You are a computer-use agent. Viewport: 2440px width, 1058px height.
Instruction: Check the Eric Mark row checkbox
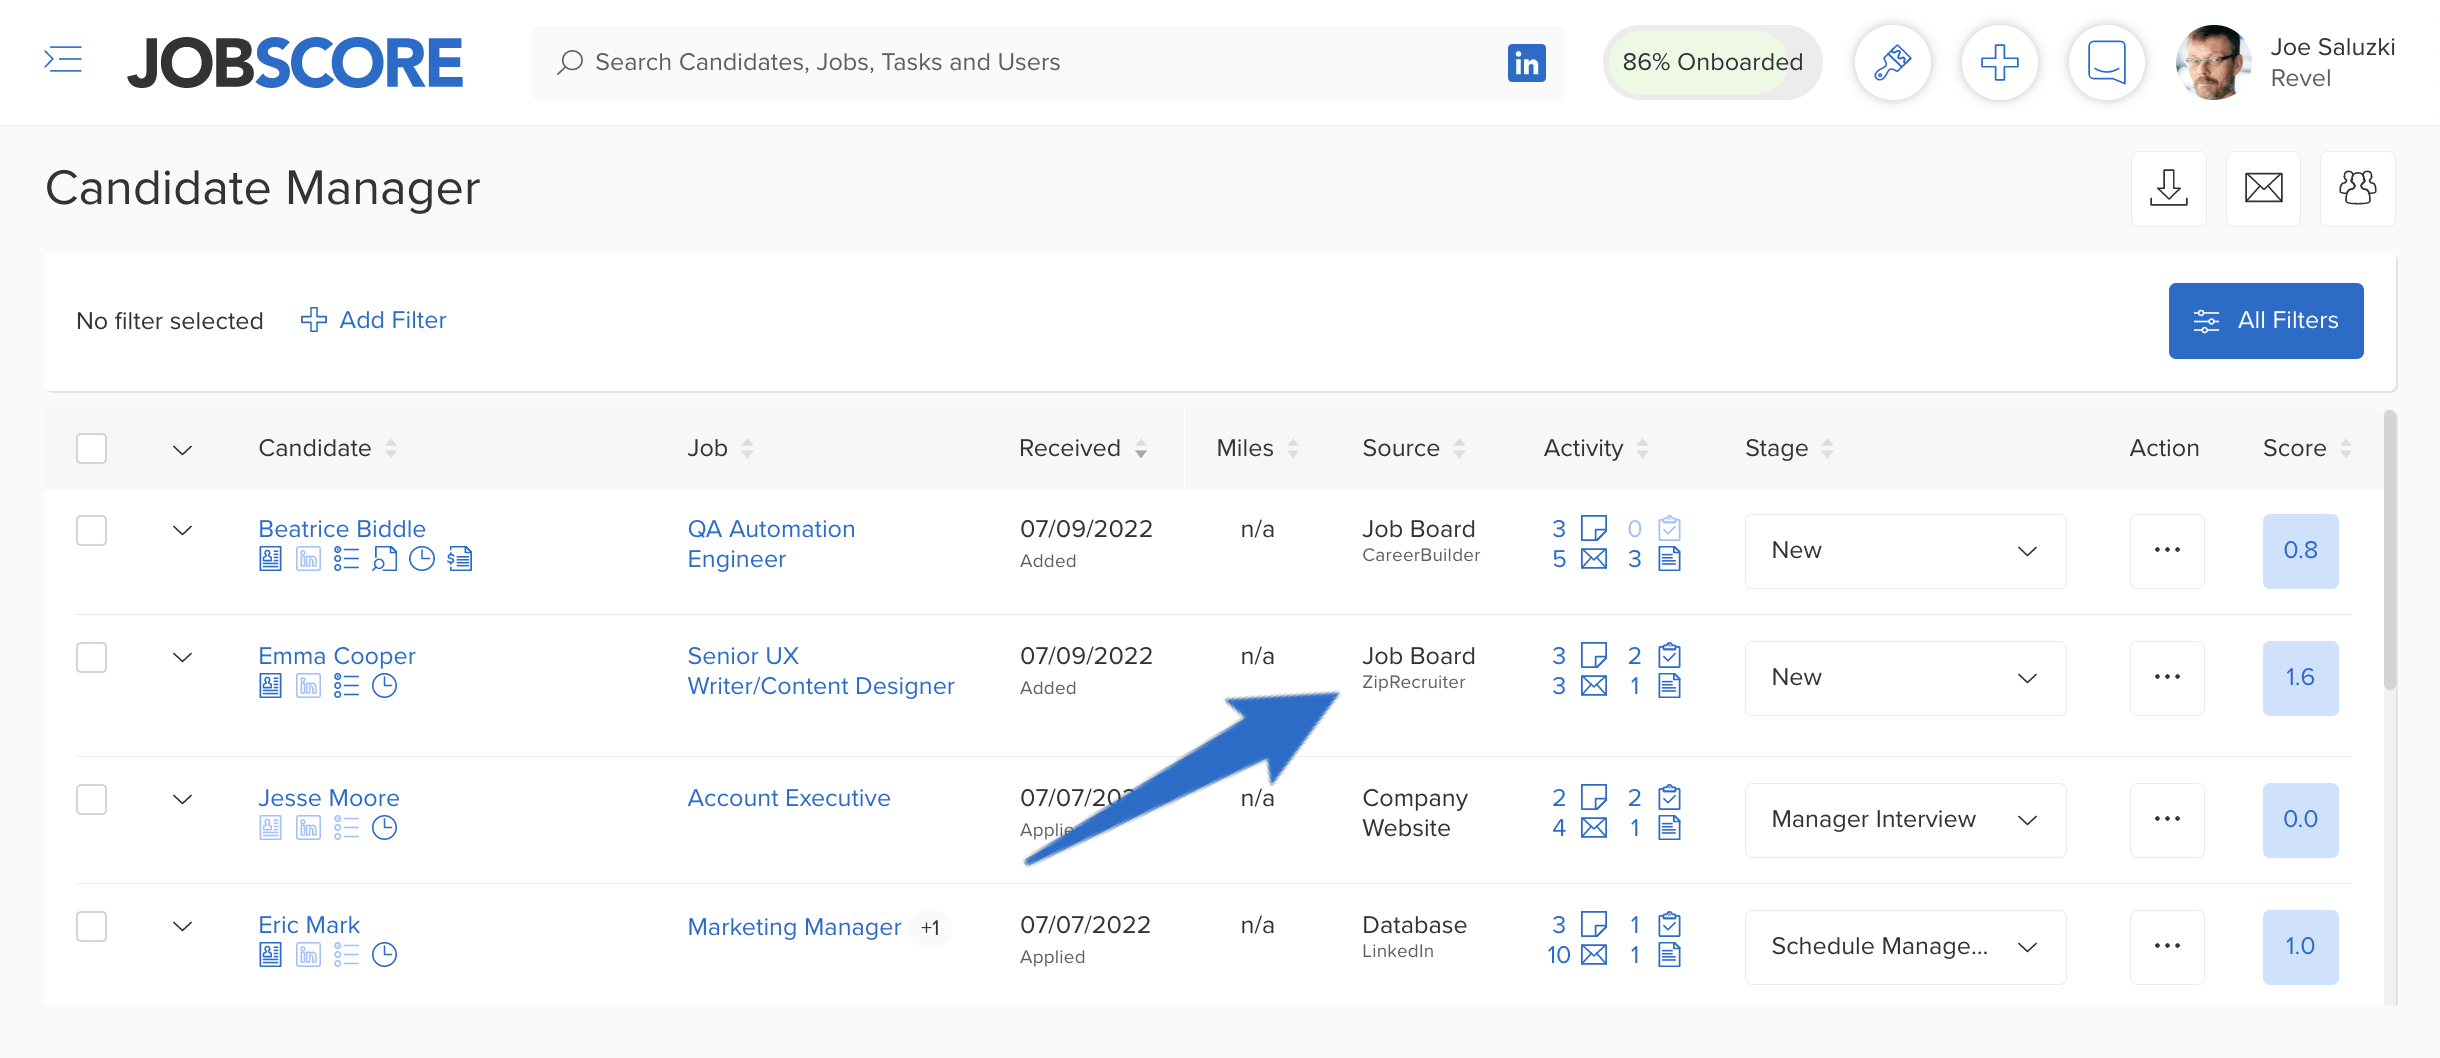pyautogui.click(x=91, y=926)
